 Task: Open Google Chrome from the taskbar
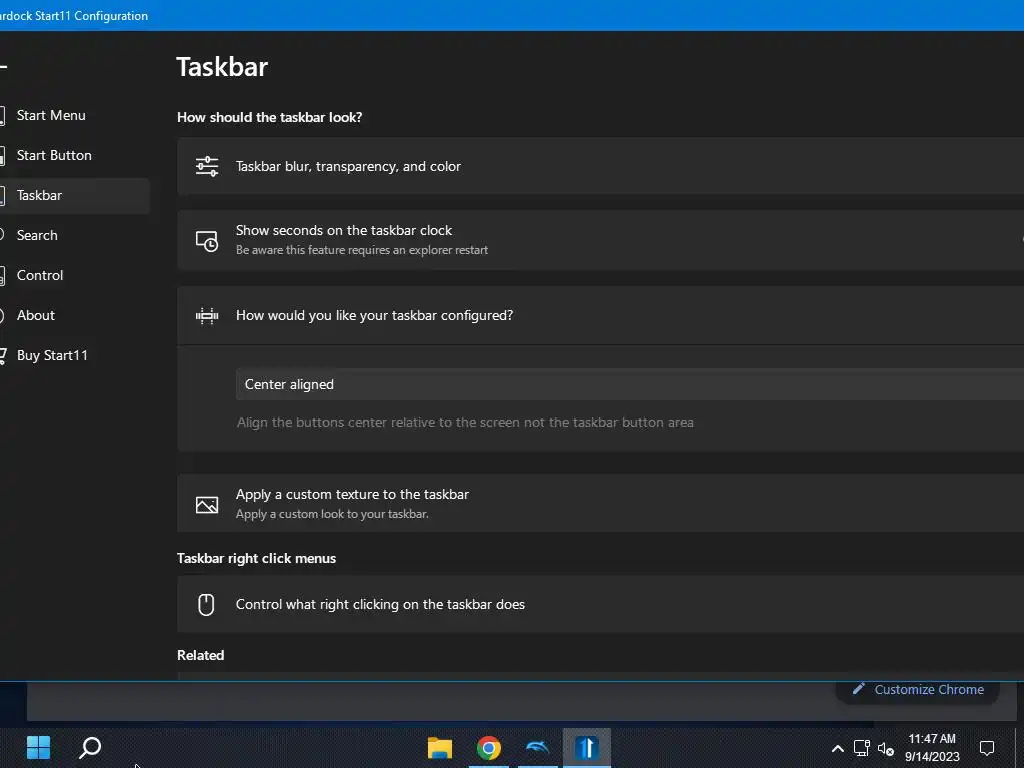(x=488, y=748)
